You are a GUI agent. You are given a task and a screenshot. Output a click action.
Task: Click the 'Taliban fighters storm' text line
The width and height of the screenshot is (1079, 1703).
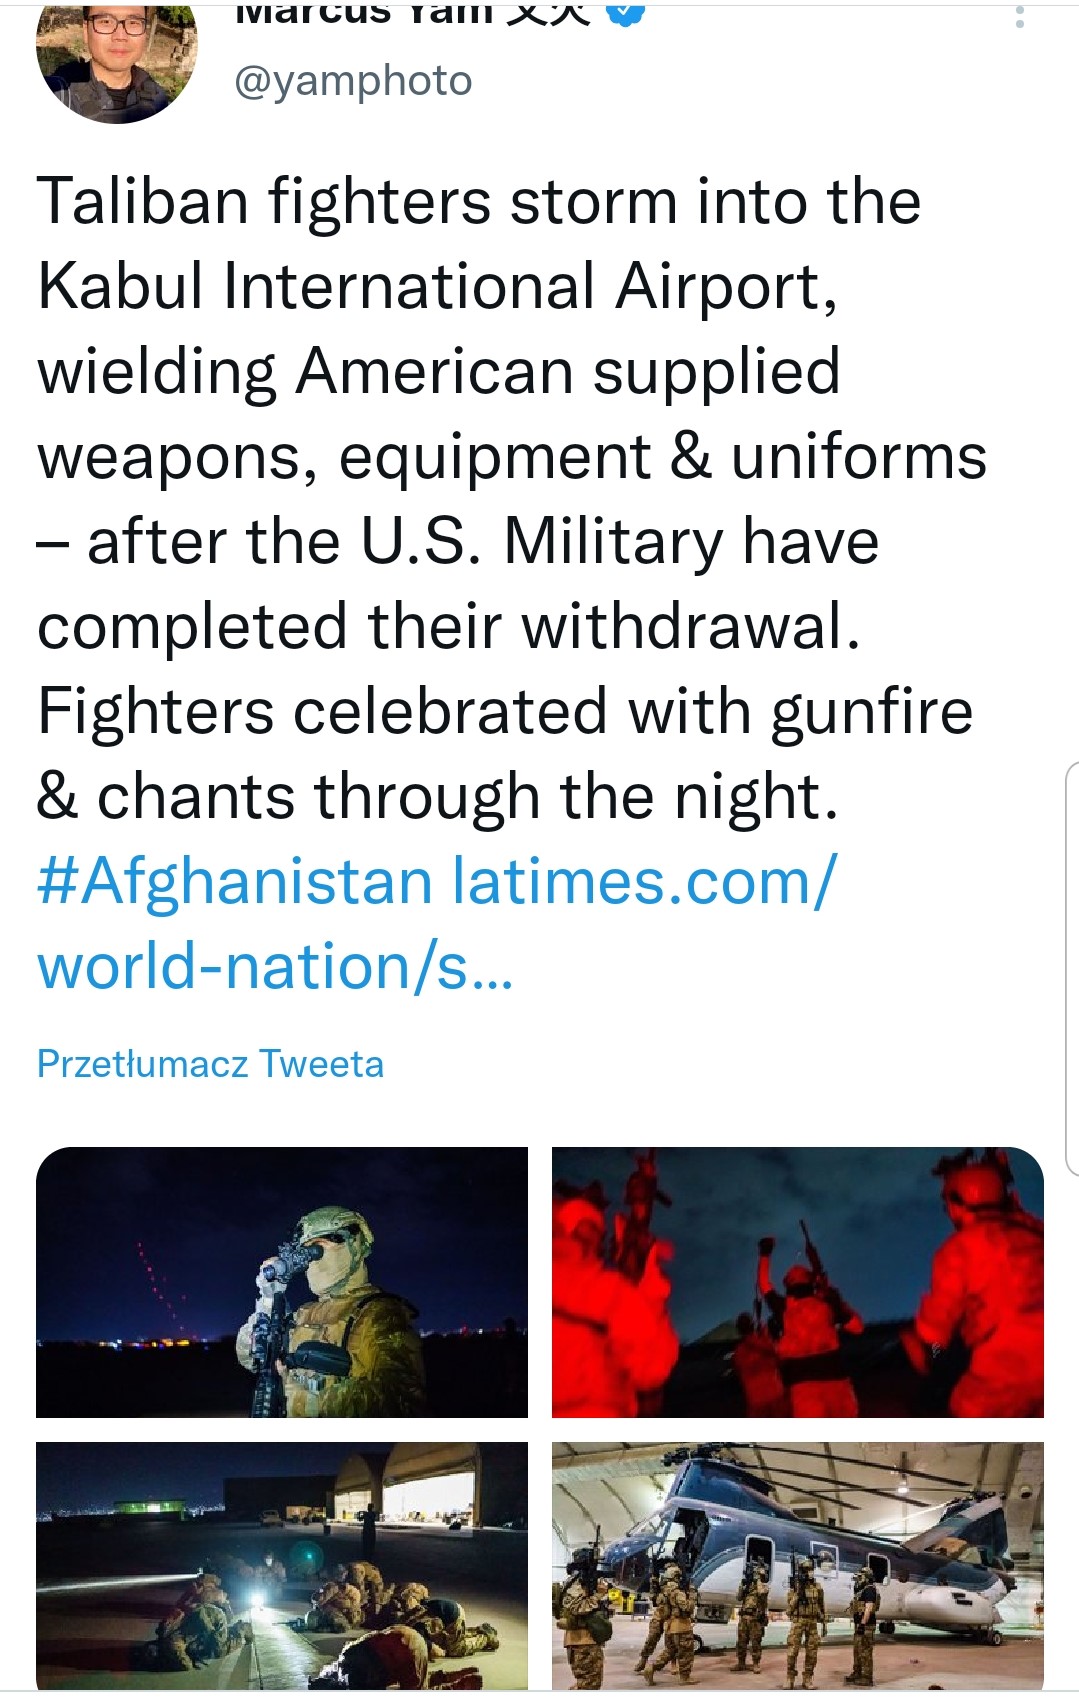point(478,201)
